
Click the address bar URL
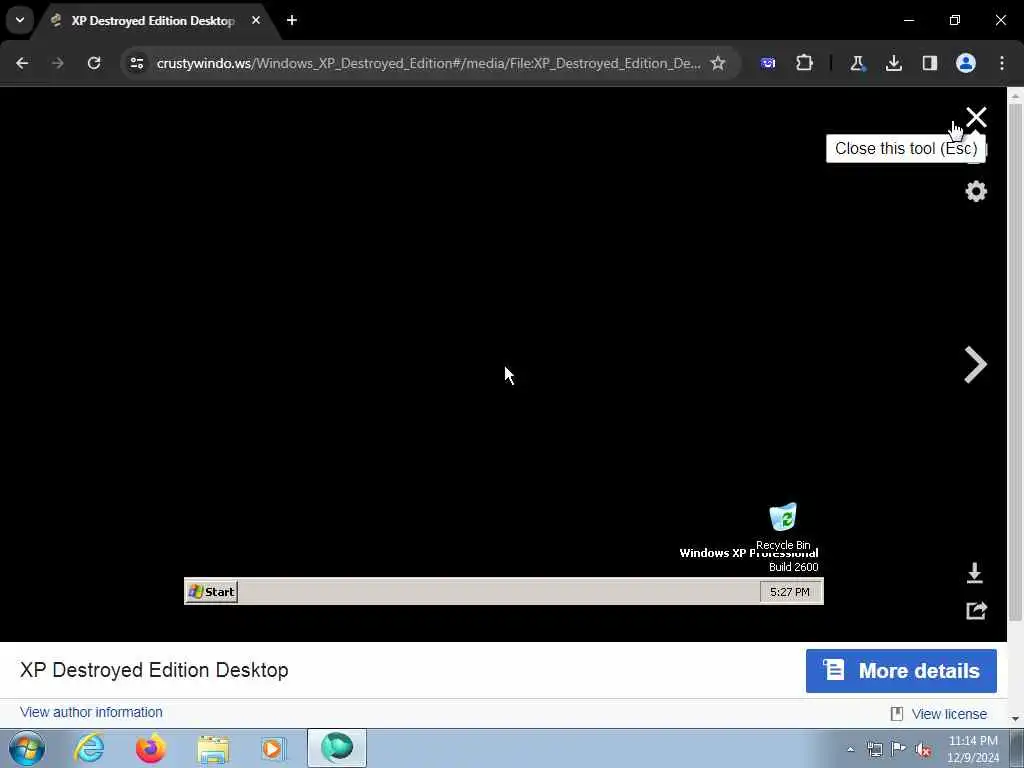point(428,63)
